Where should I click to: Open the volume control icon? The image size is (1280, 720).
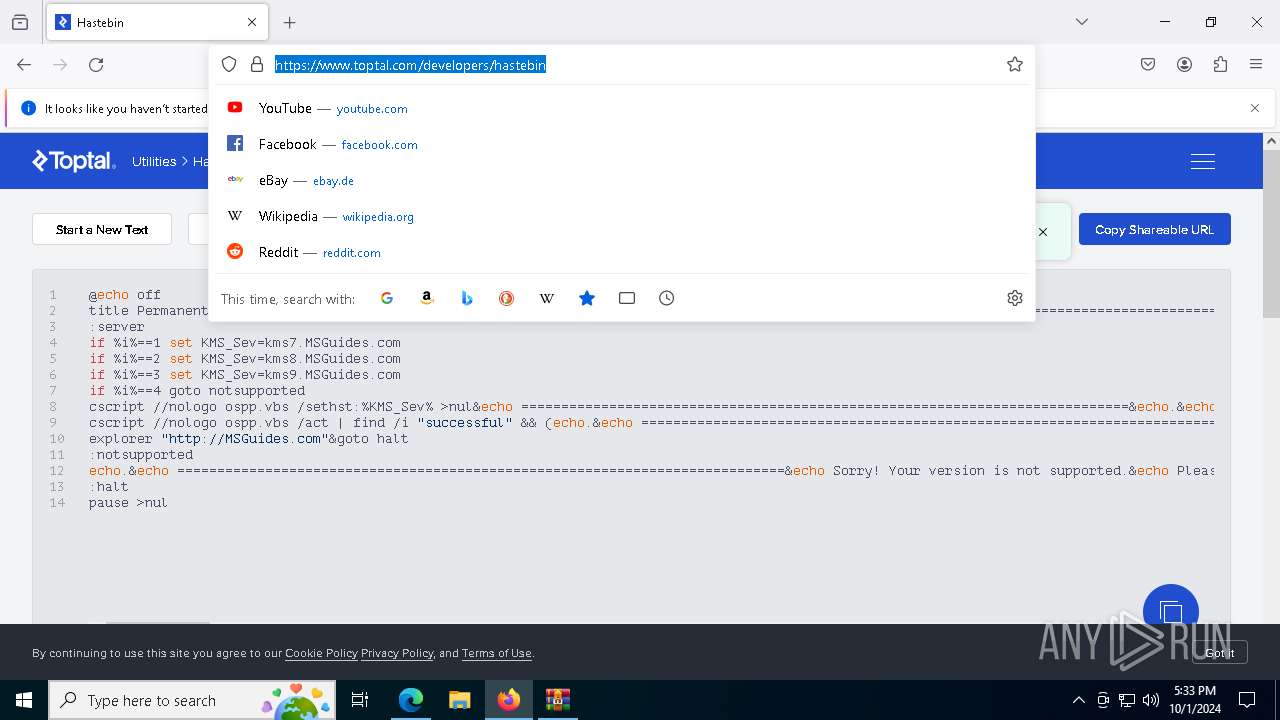tap(1151, 700)
